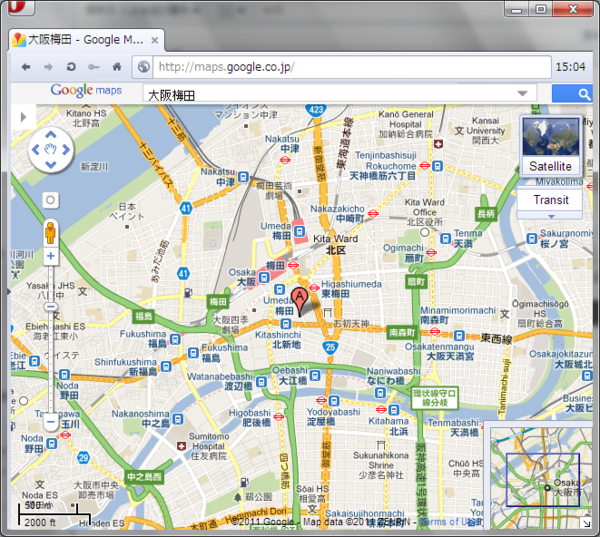
Task: Click the zoom slider handle
Action: click(51, 307)
